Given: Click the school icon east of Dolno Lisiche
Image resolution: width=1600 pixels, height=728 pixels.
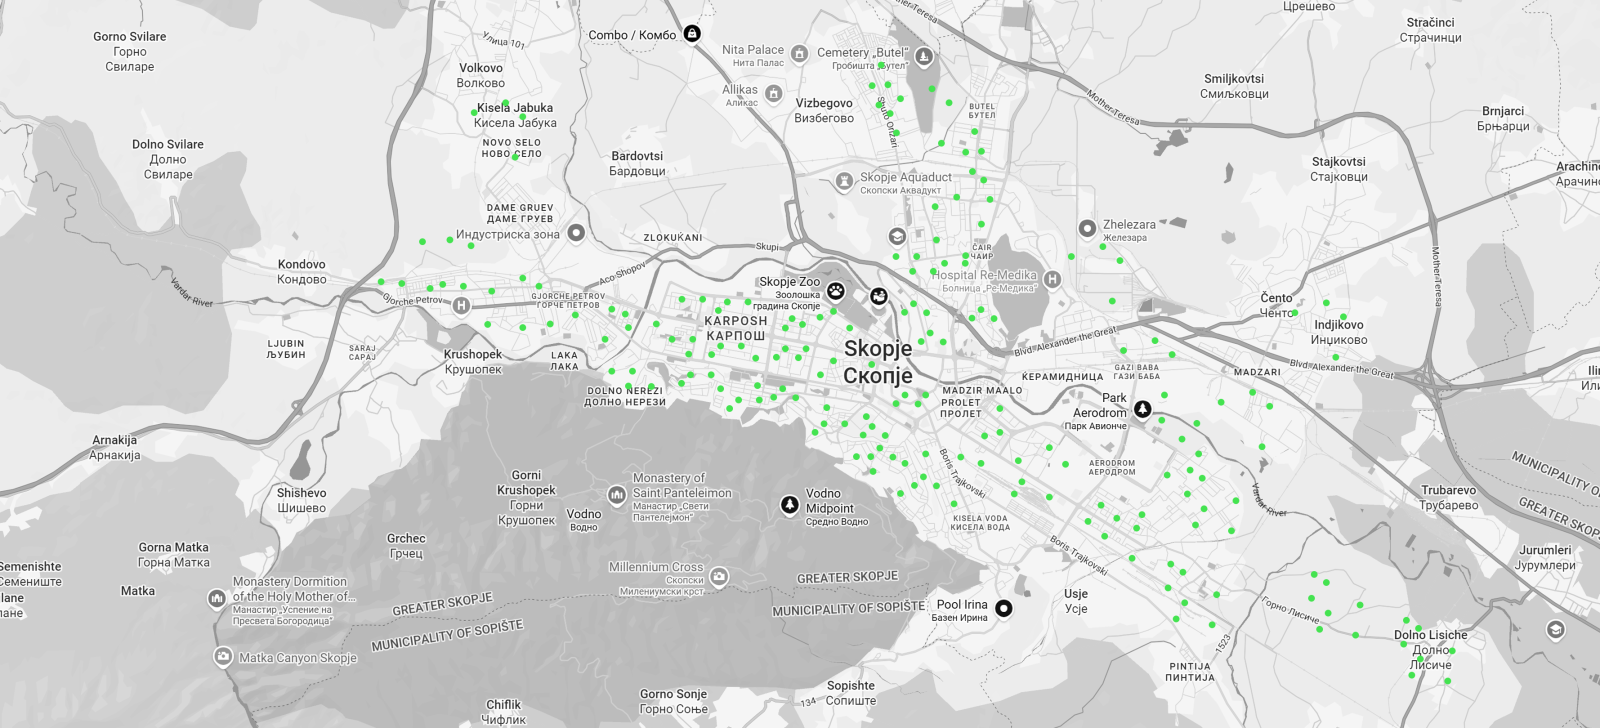Looking at the screenshot, I should pos(1555,629).
